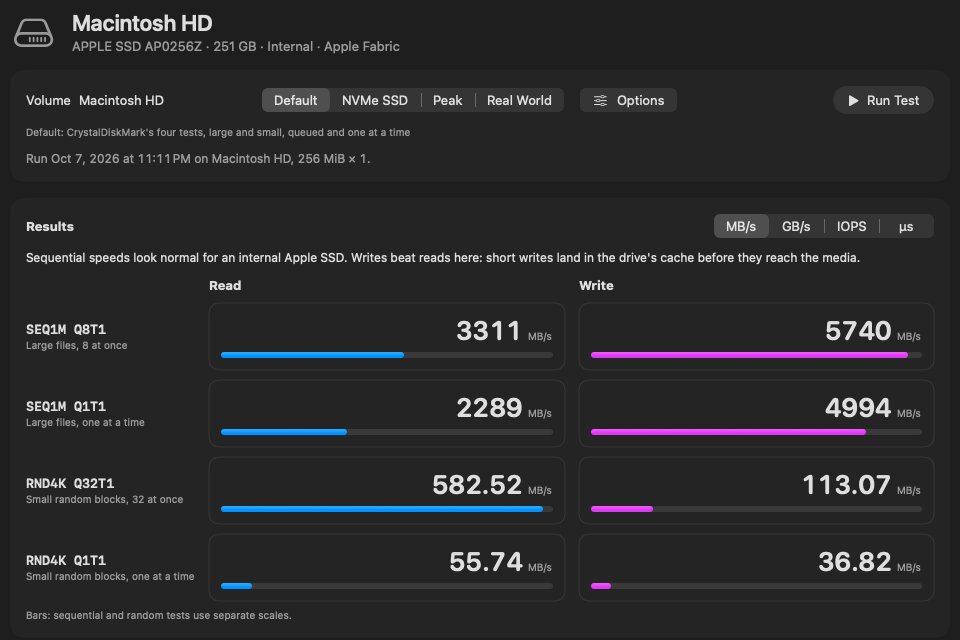Click the 2289 MB/s read value
The width and height of the screenshot is (960, 640).
click(x=504, y=408)
